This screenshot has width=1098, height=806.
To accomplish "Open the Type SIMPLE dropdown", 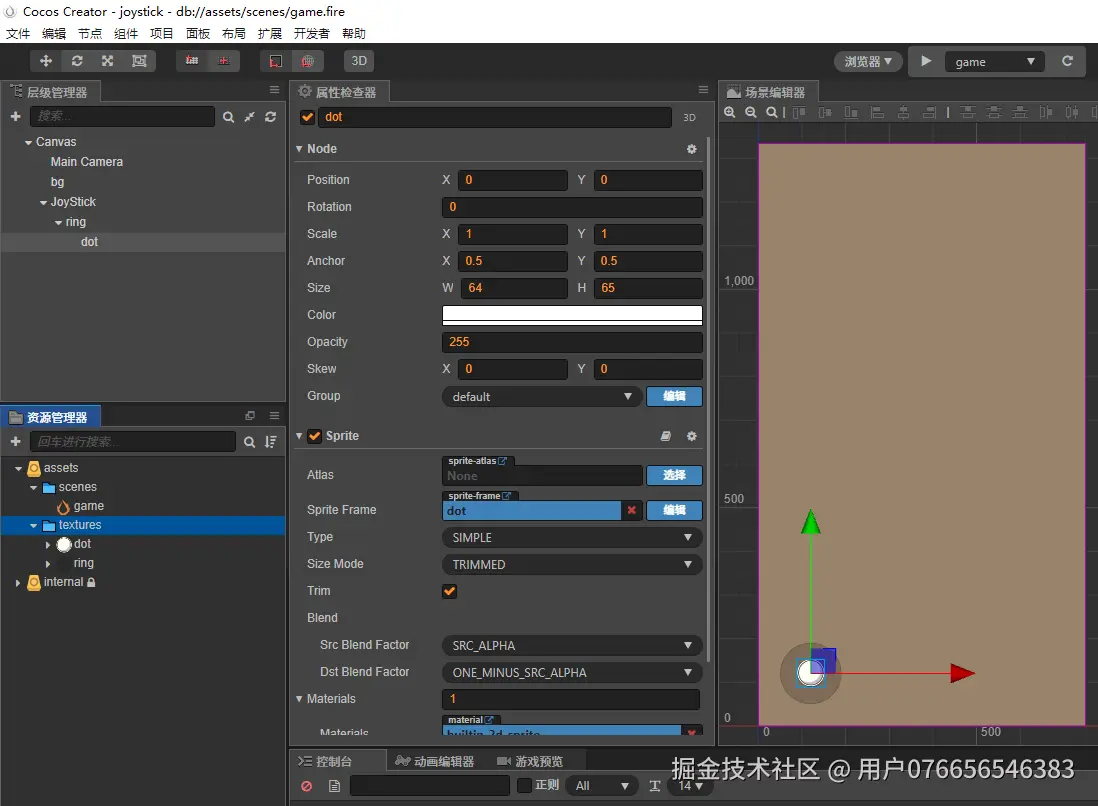I will [572, 537].
